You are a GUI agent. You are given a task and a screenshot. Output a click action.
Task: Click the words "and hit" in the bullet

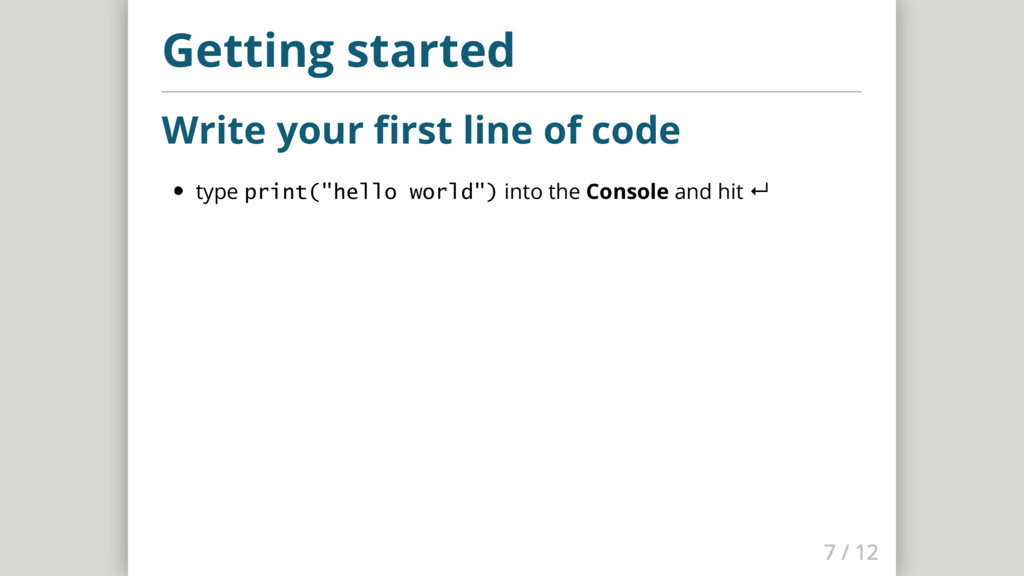(708, 192)
